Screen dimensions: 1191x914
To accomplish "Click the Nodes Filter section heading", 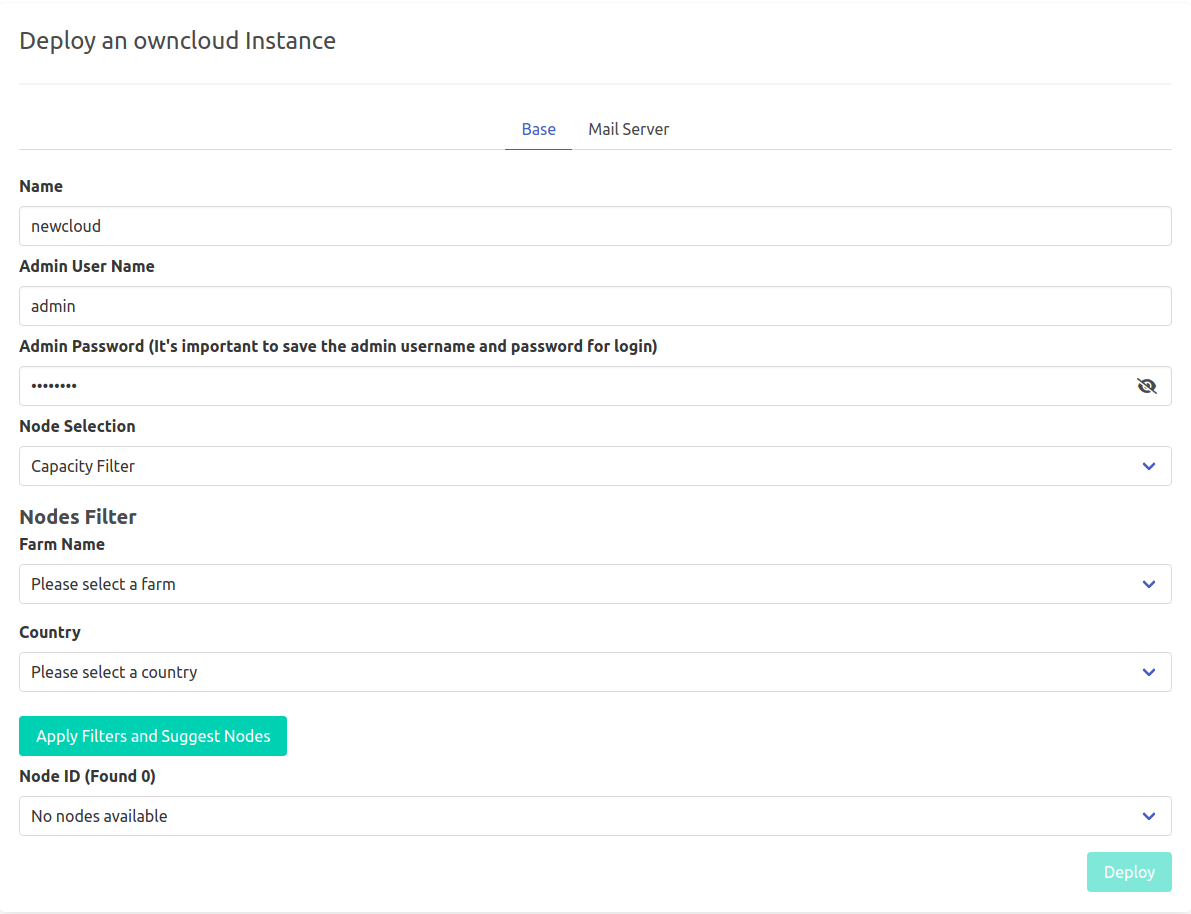I will [x=78, y=517].
